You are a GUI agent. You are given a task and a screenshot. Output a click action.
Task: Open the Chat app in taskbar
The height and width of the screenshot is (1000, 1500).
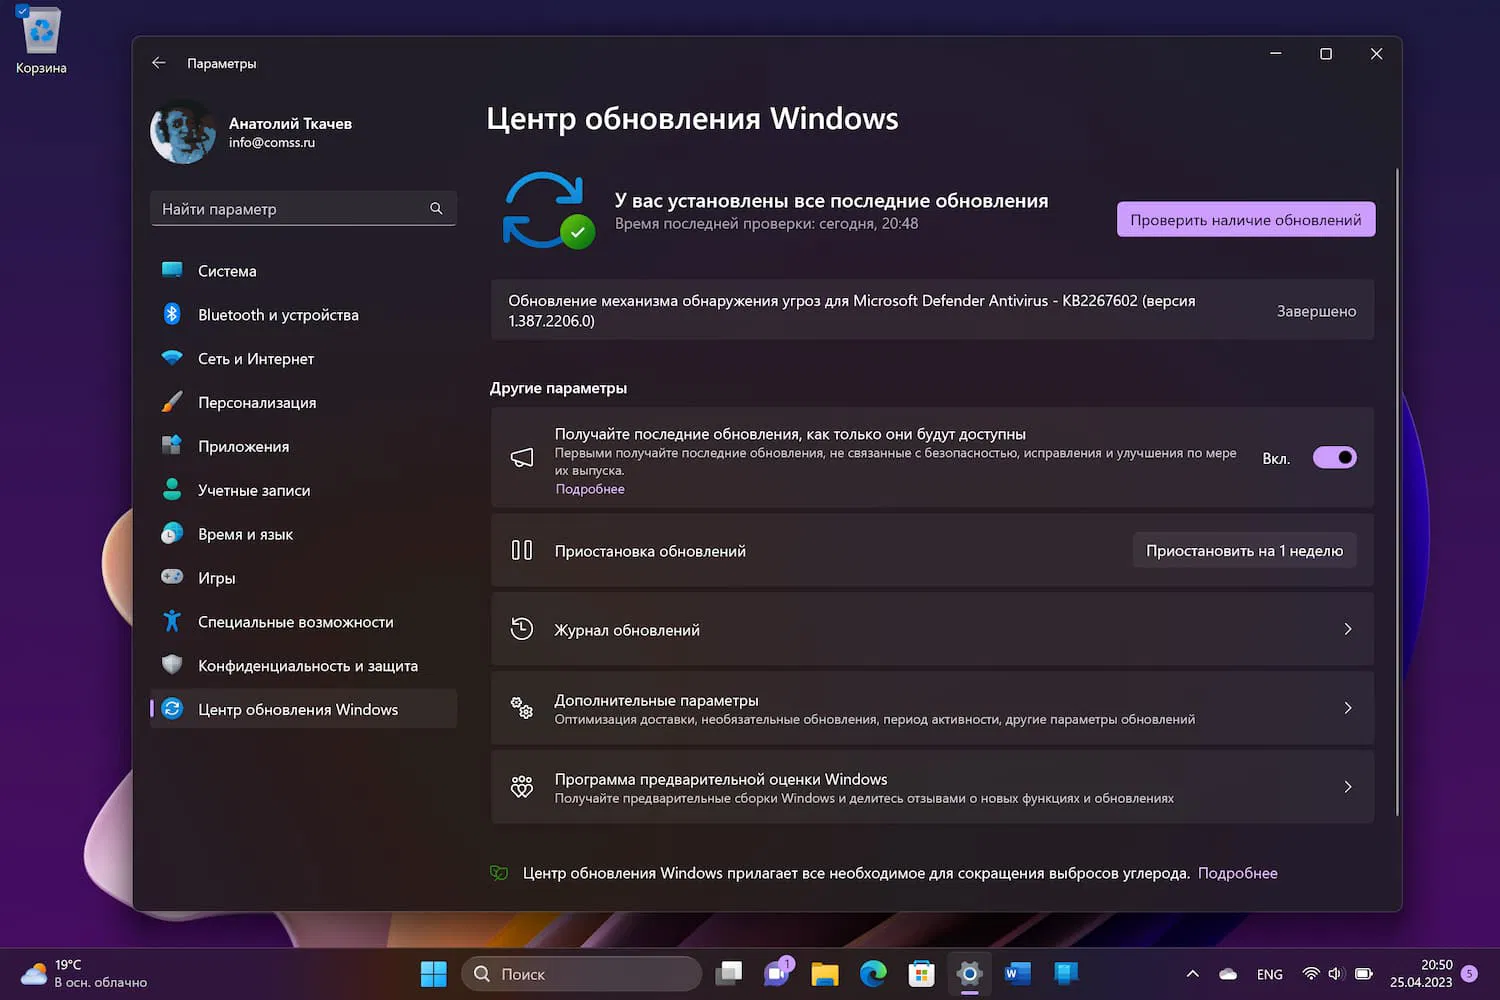point(777,974)
